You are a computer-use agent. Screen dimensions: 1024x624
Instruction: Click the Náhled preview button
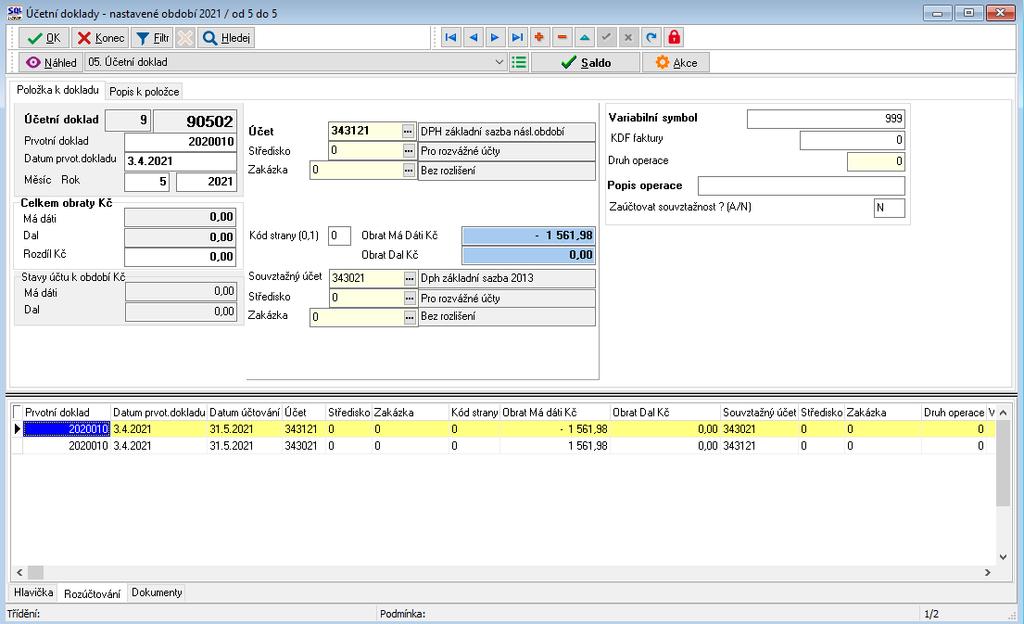tap(51, 63)
